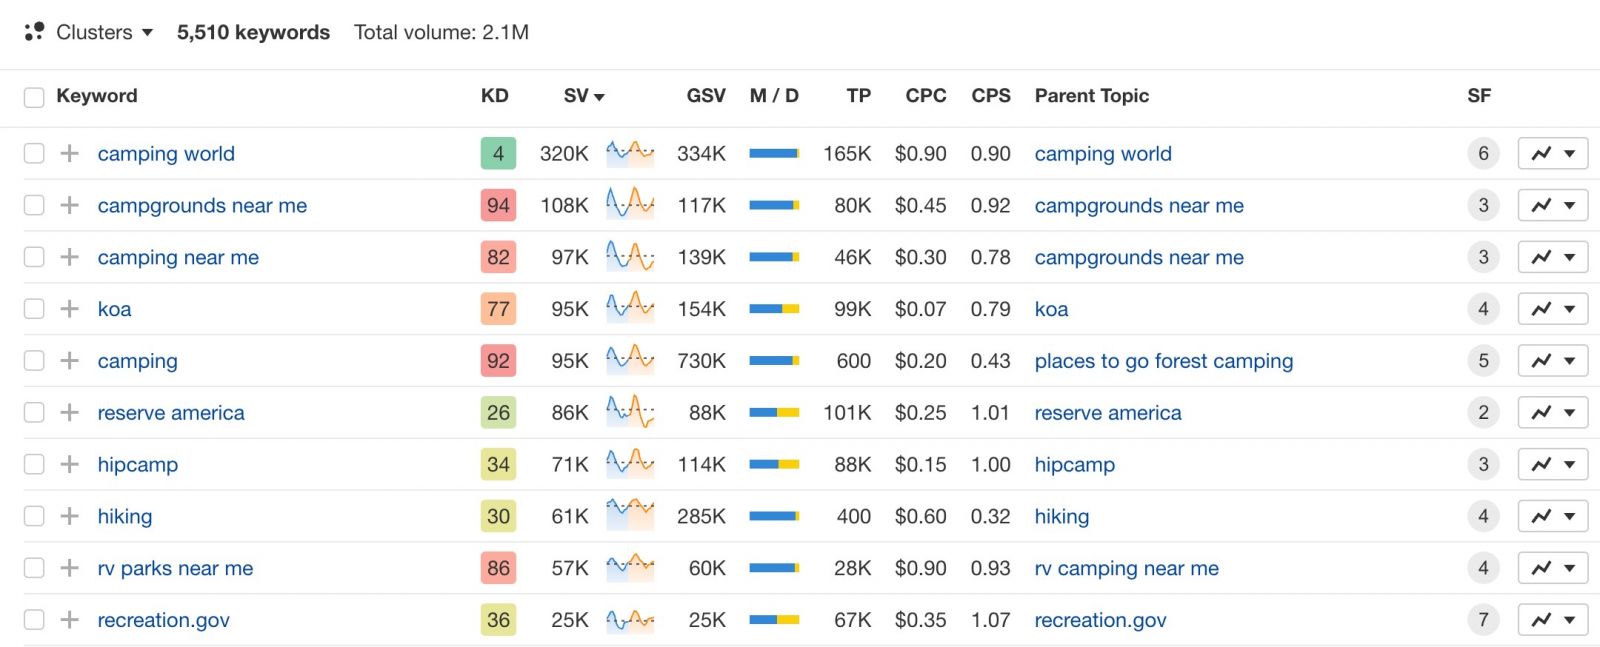This screenshot has height=647, width=1600.
Task: Open parent topic places to go forest camping
Action: [1164, 361]
